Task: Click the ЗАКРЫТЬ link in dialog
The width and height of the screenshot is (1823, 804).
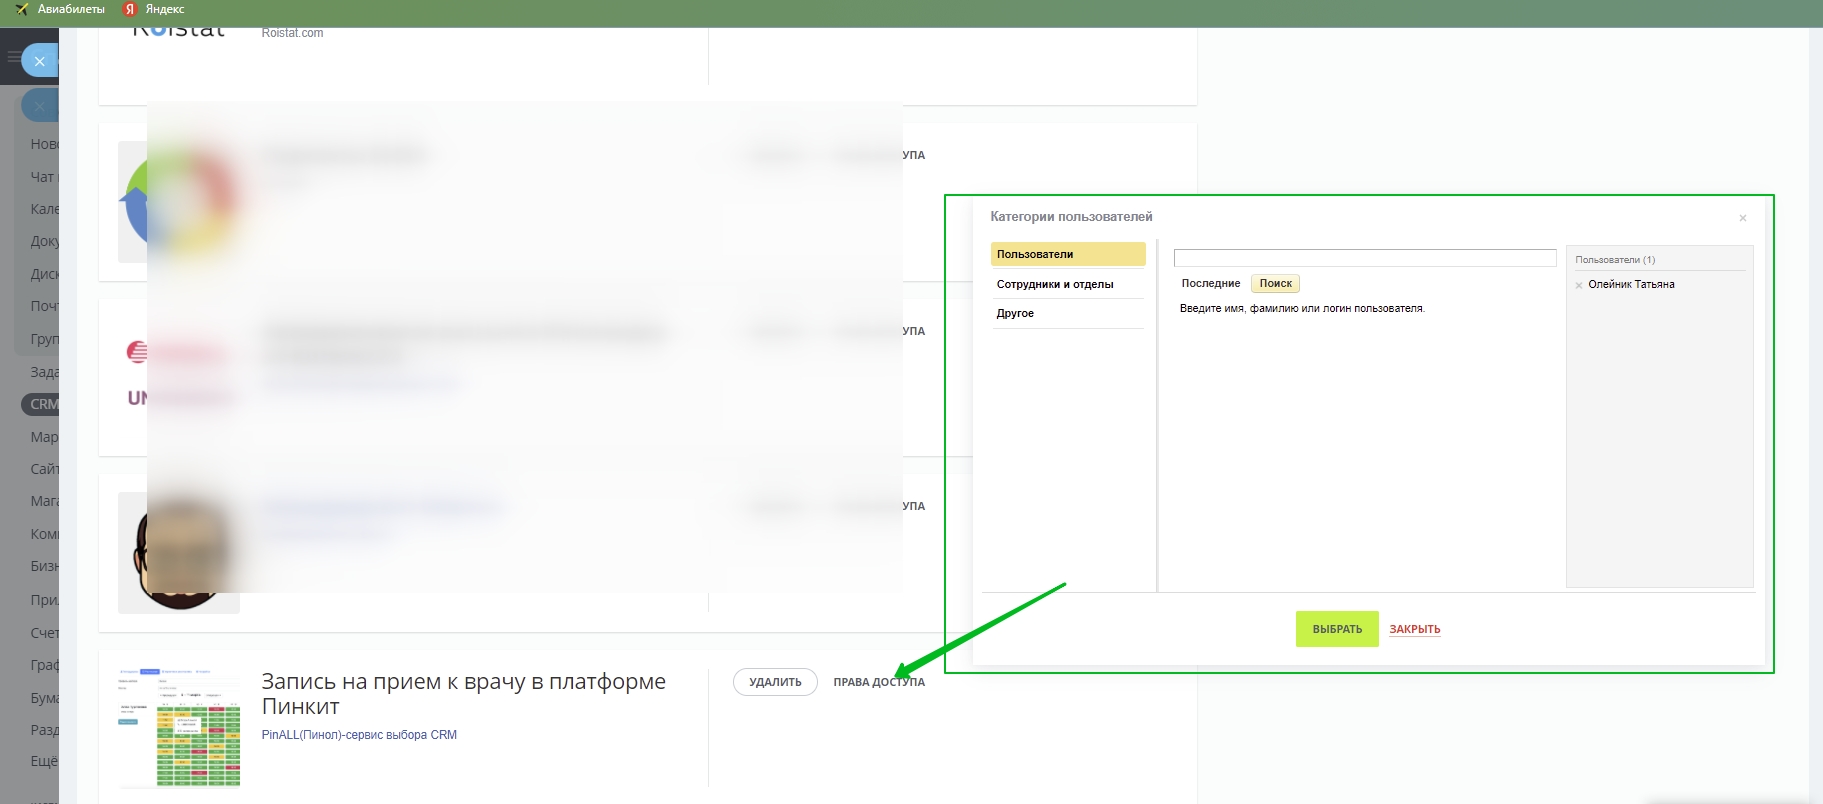Action: [1414, 629]
